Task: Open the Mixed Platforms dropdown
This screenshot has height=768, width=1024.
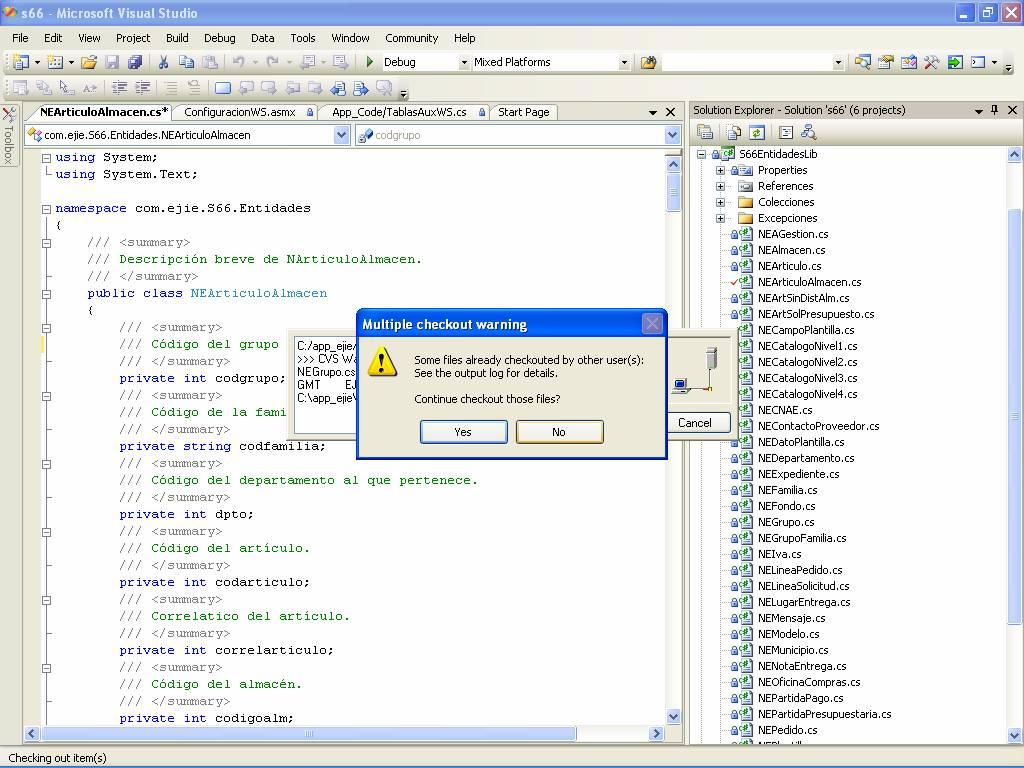Action: point(624,62)
